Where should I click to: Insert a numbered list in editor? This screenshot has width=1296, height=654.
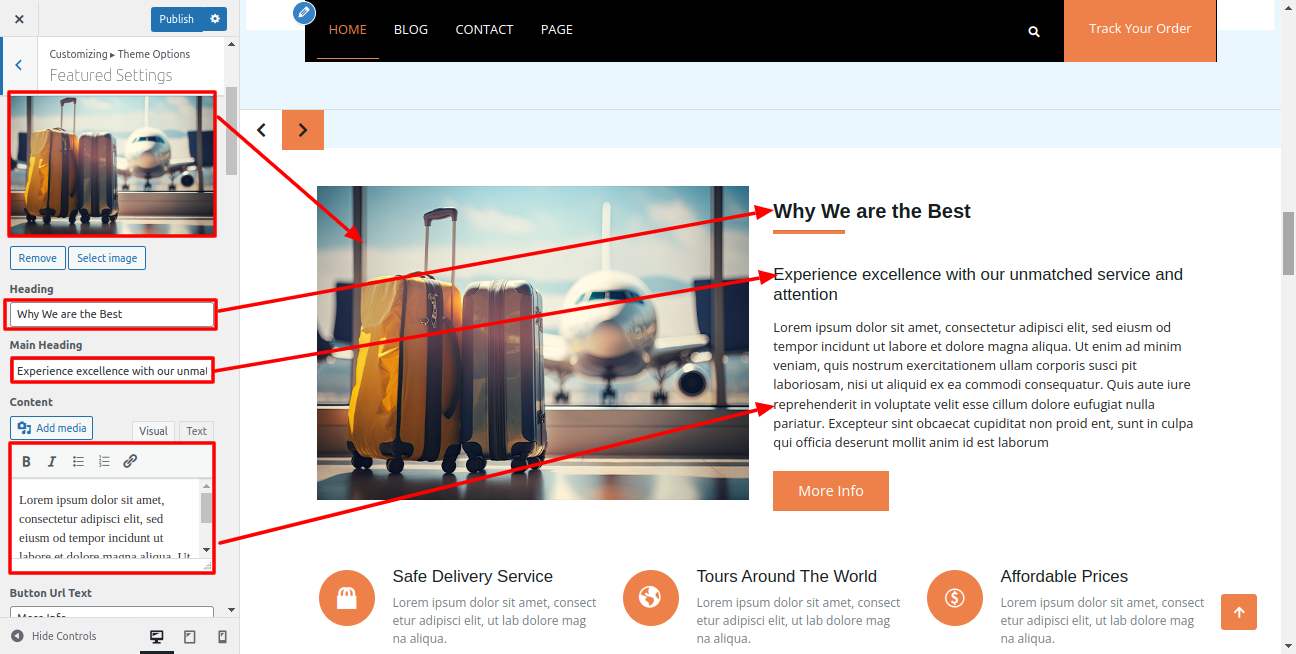(x=104, y=461)
